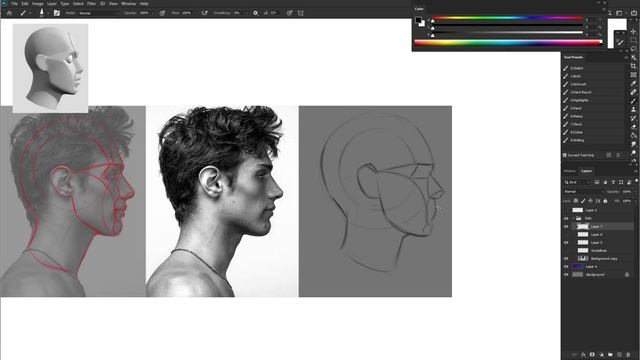Select the fourth brush preset in Tool Presets
Image resolution: width=640 pixels, height=360 pixels.
[593, 92]
